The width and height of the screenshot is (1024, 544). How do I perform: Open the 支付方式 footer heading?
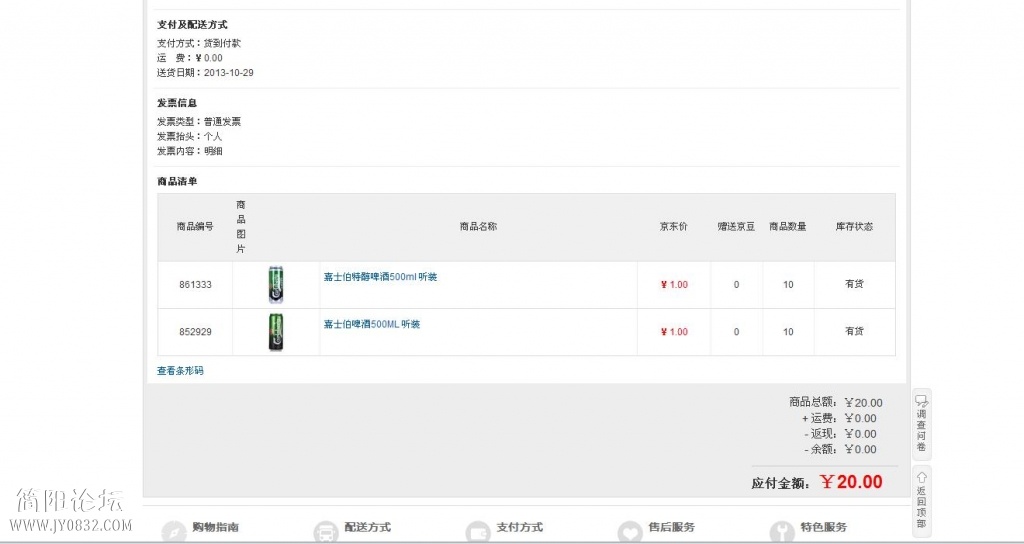tap(520, 527)
